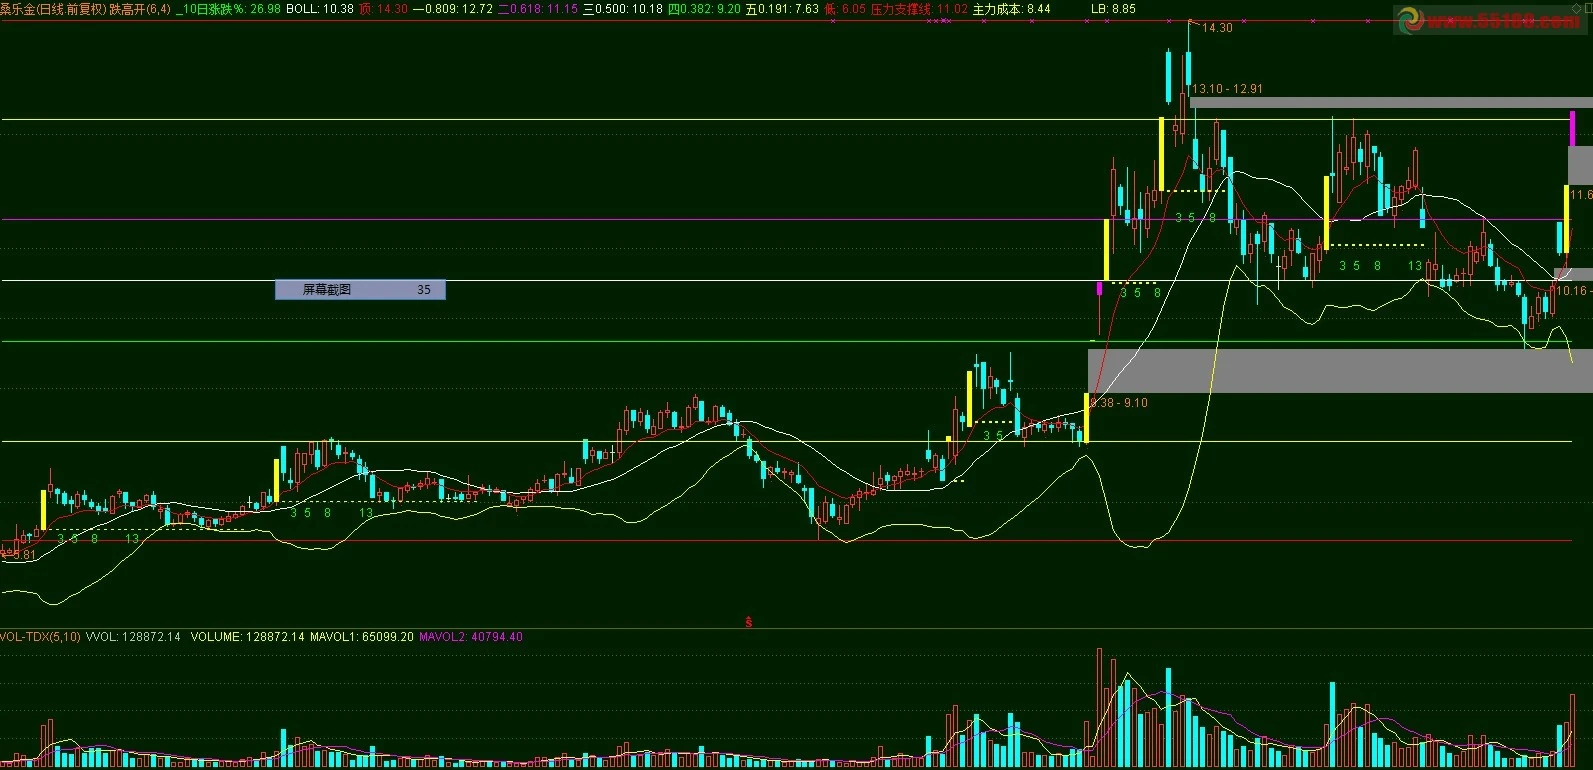Click the 8.38 - 9.10 gap label

1119,403
